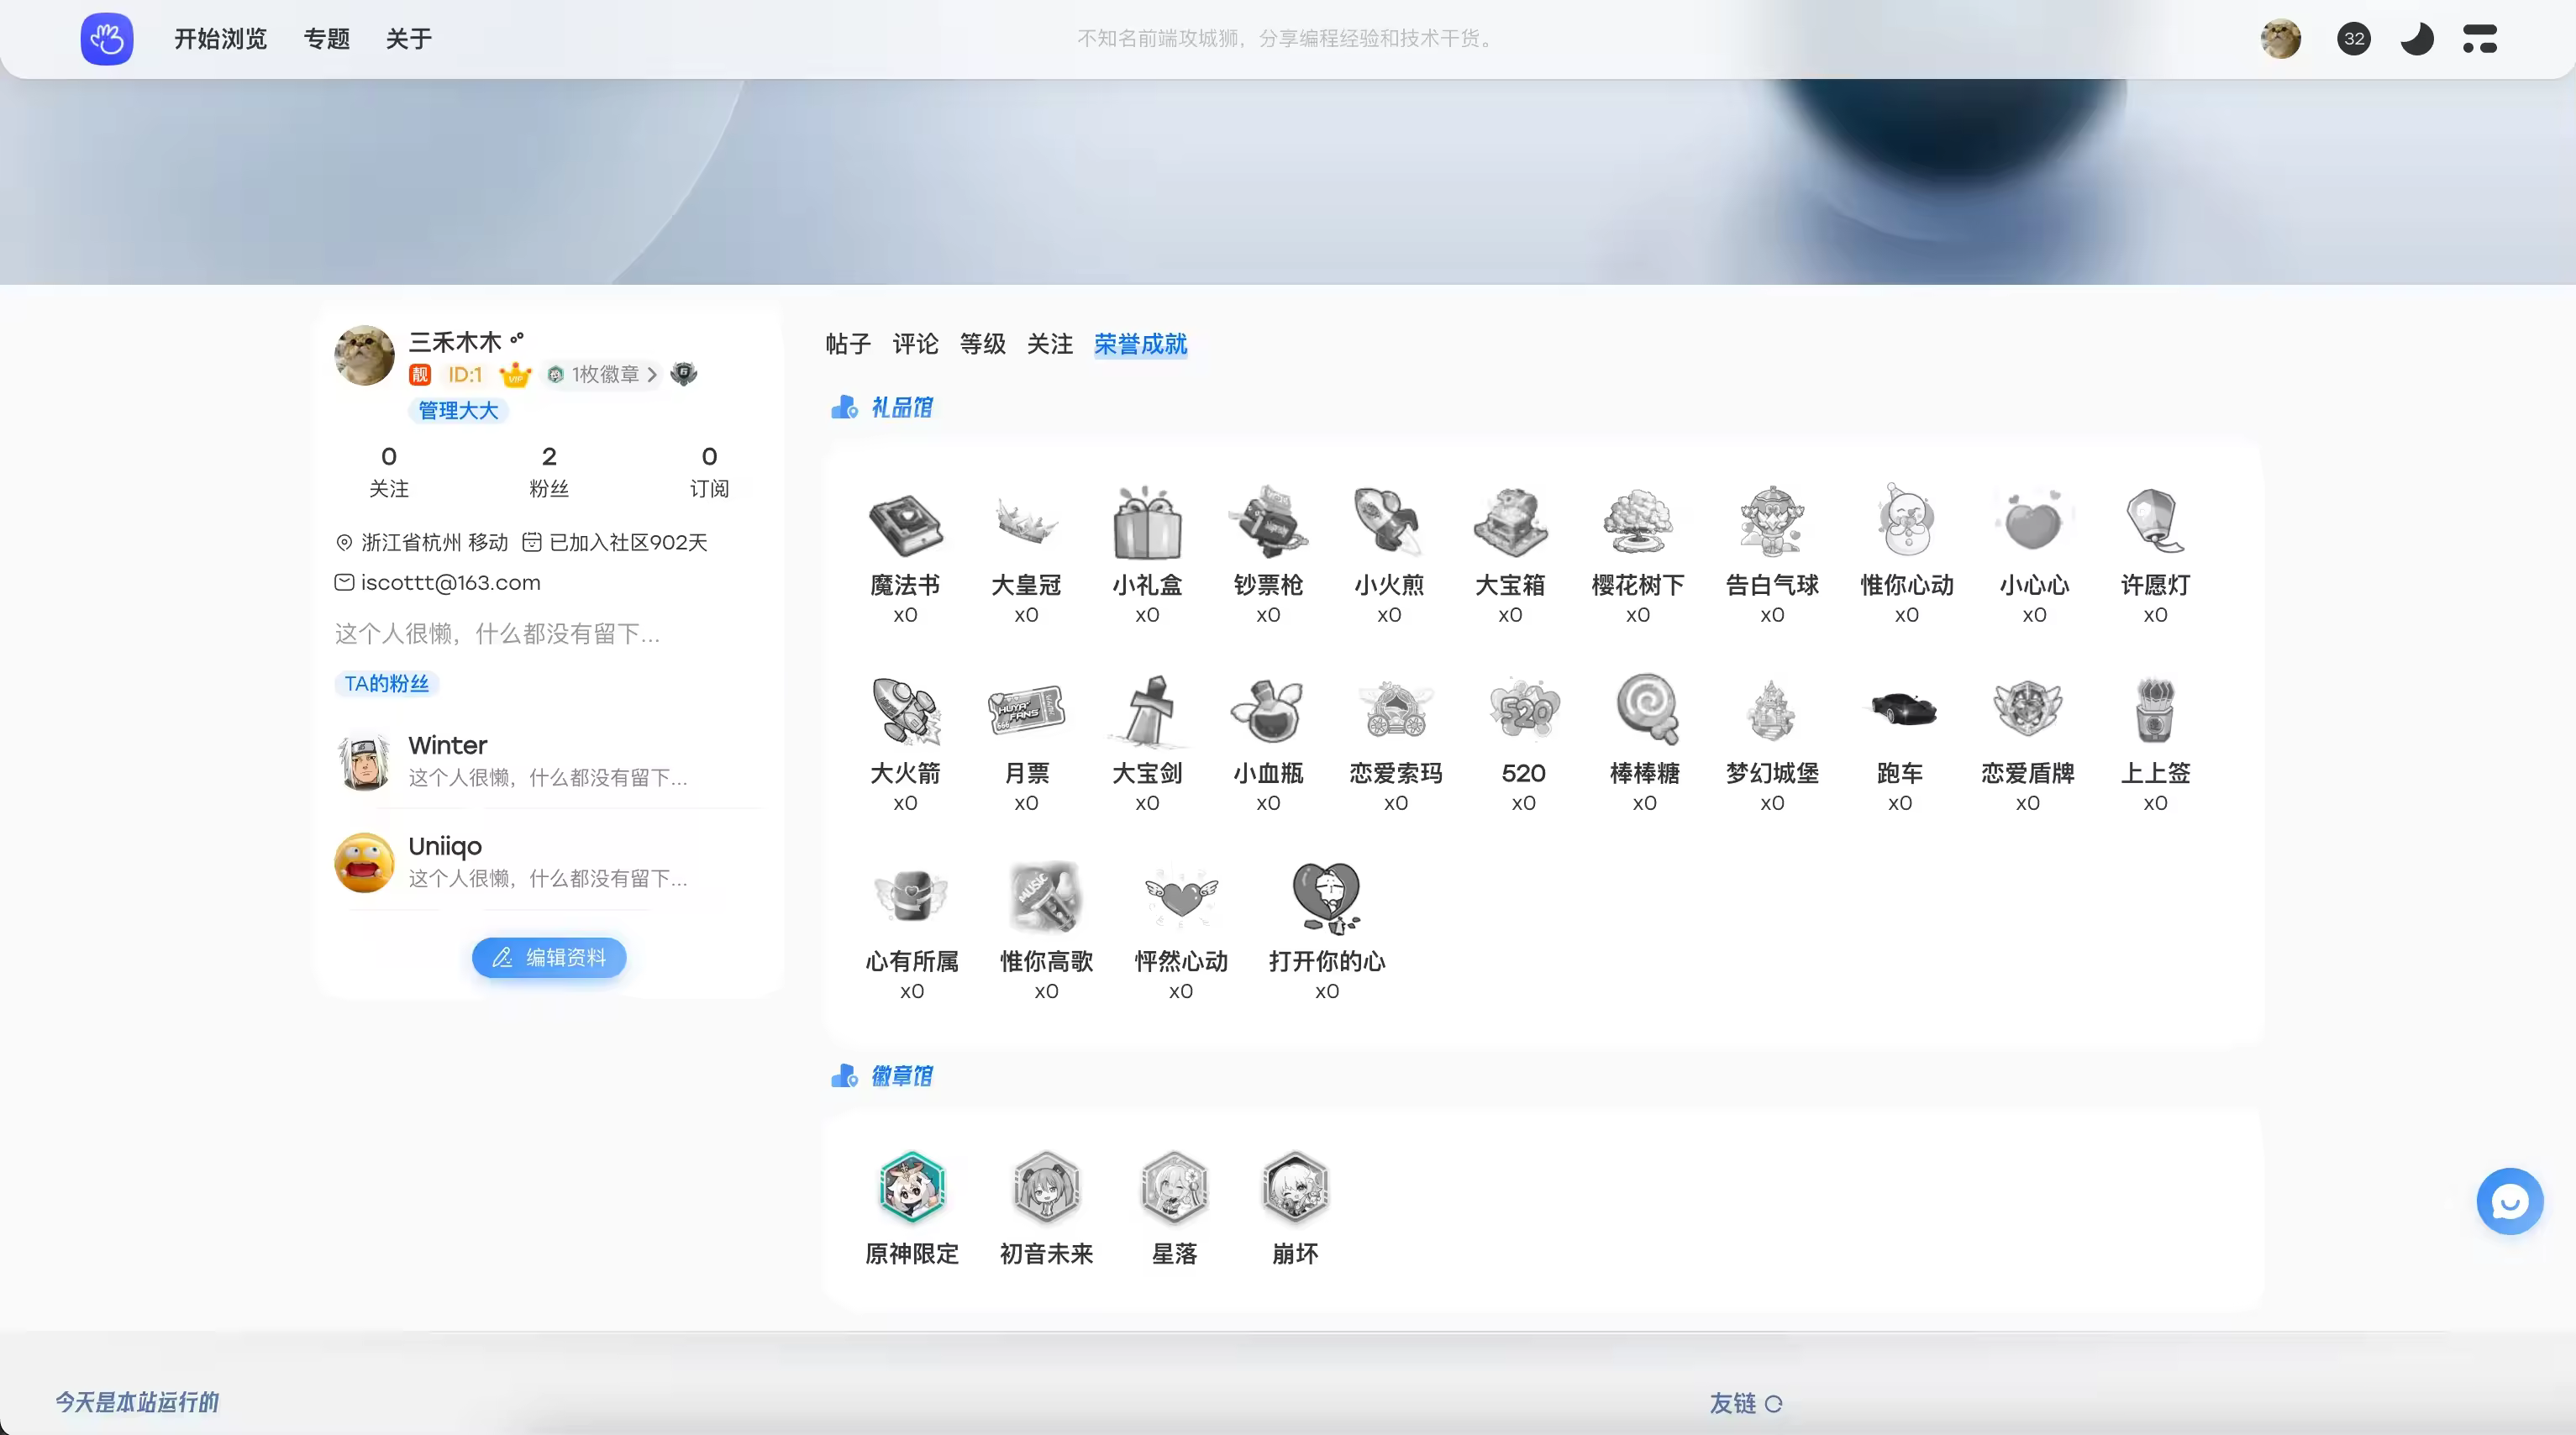This screenshot has width=2576, height=1435.
Task: Click the 大宝剑 gift icon
Action: 1147,711
